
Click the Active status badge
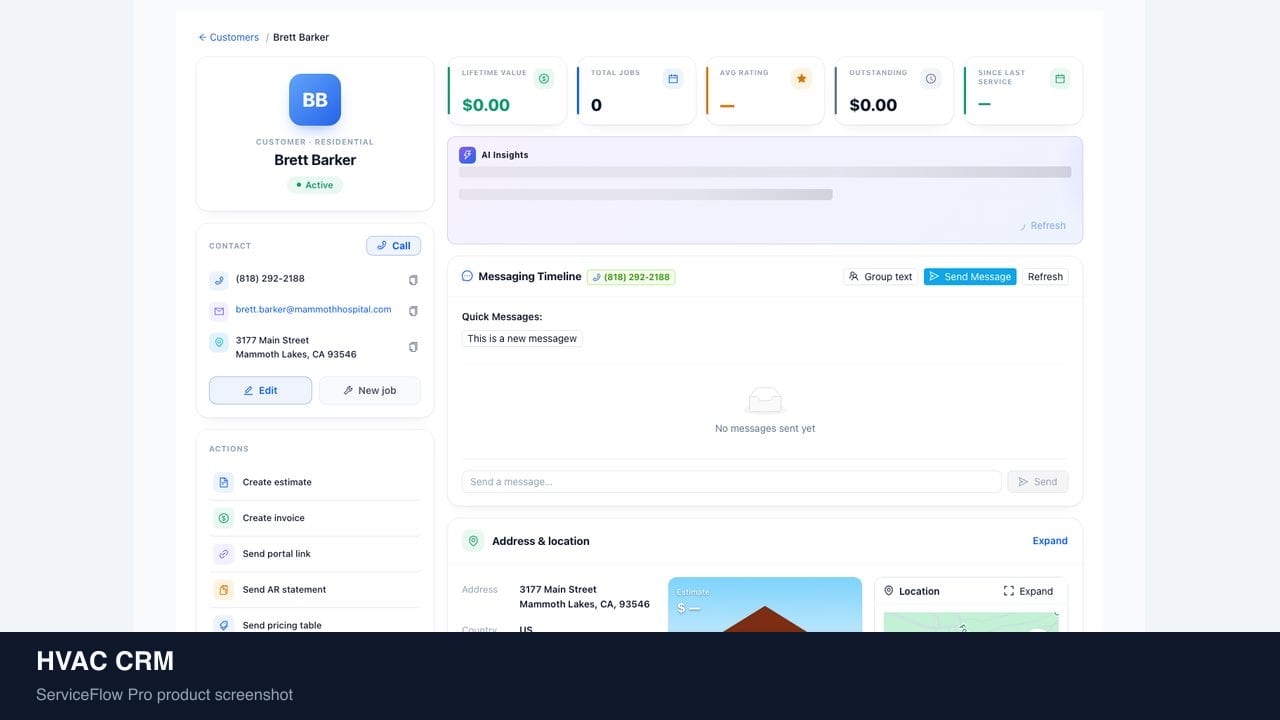315,185
